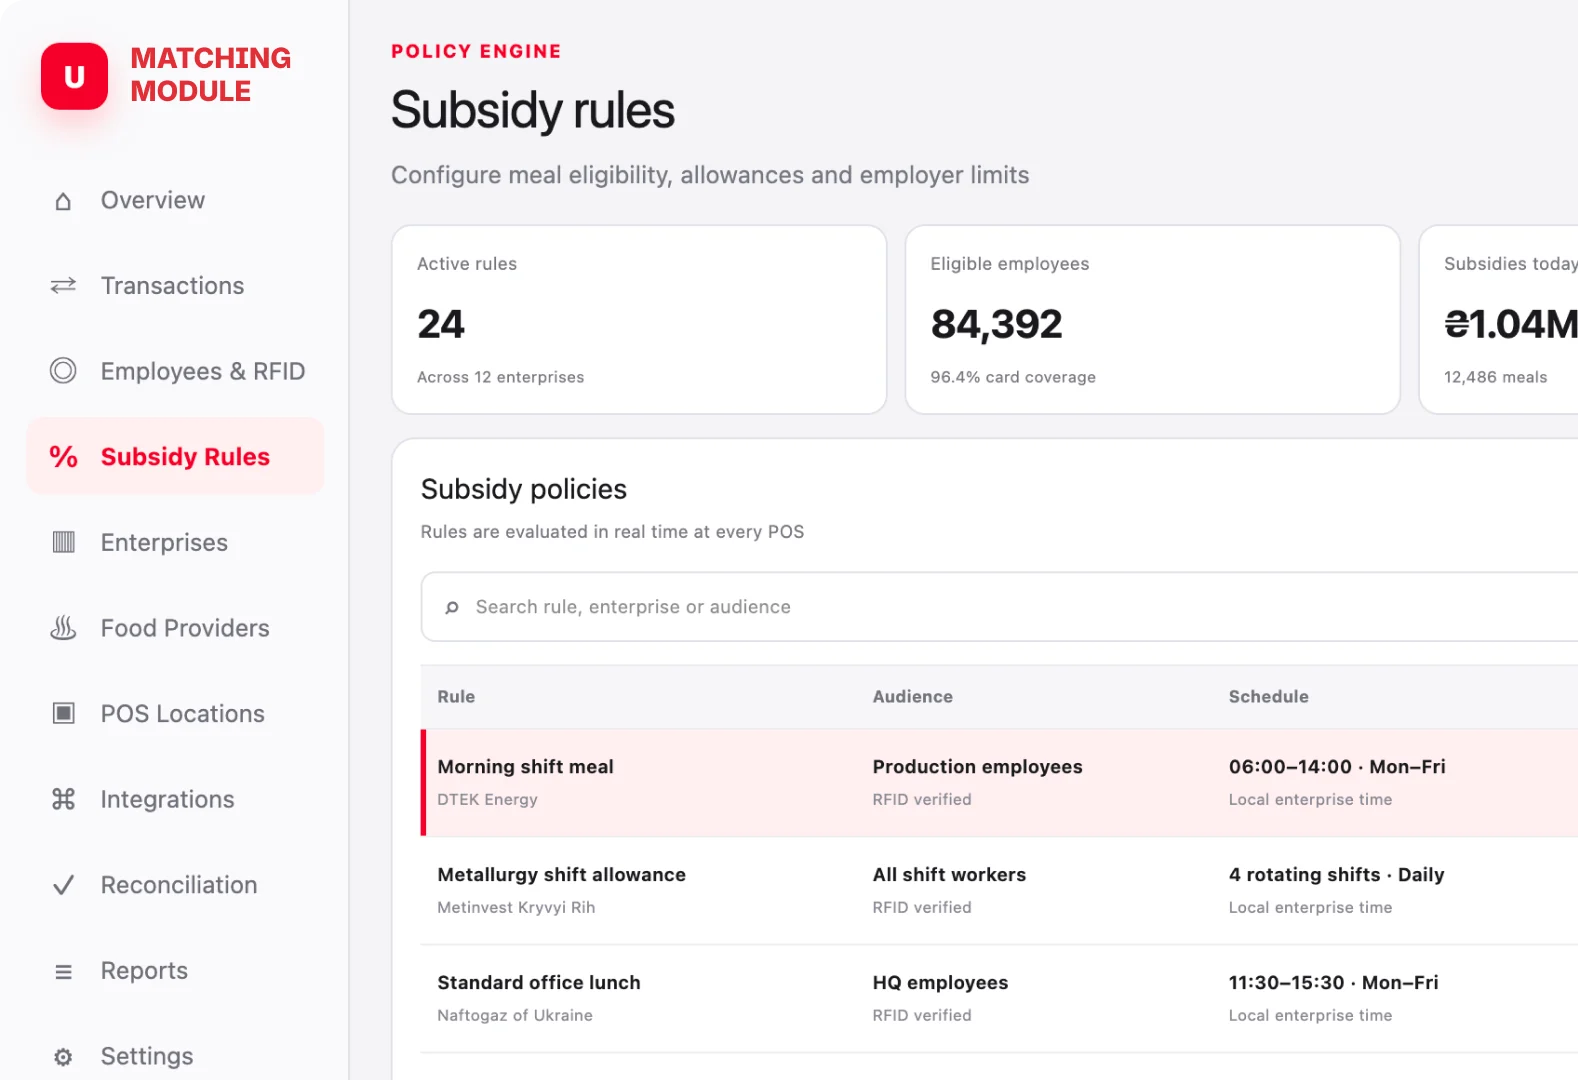Click the Reports list icon
Viewport: 1578px width, 1080px height.
63,971
